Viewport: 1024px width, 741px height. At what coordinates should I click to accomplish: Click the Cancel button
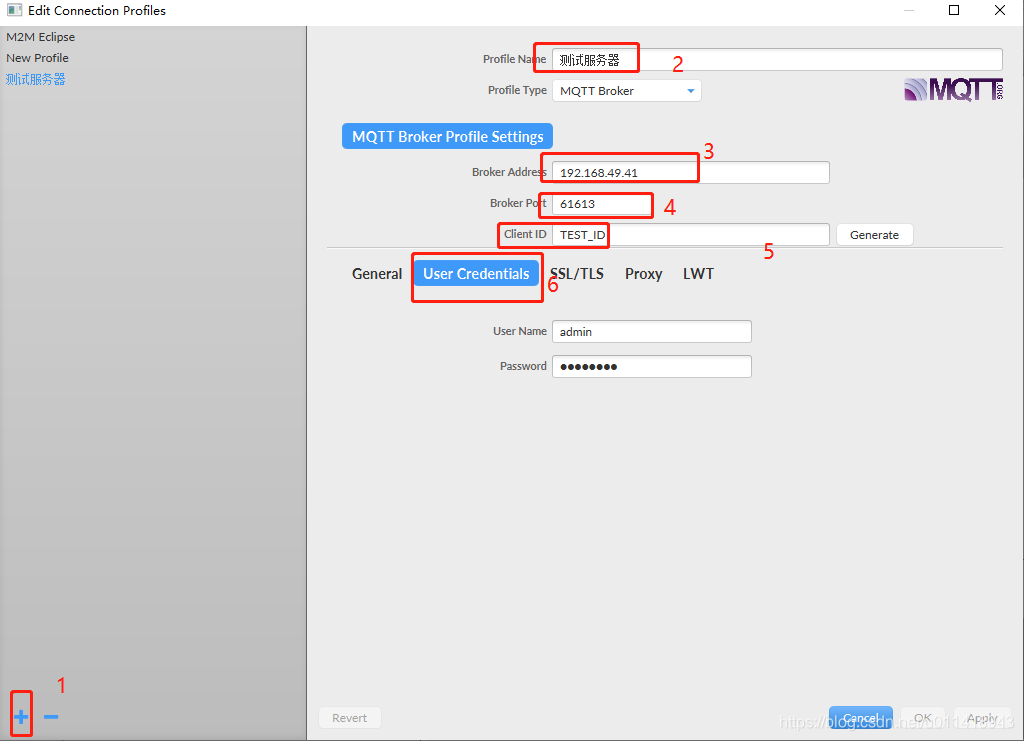tap(860, 717)
